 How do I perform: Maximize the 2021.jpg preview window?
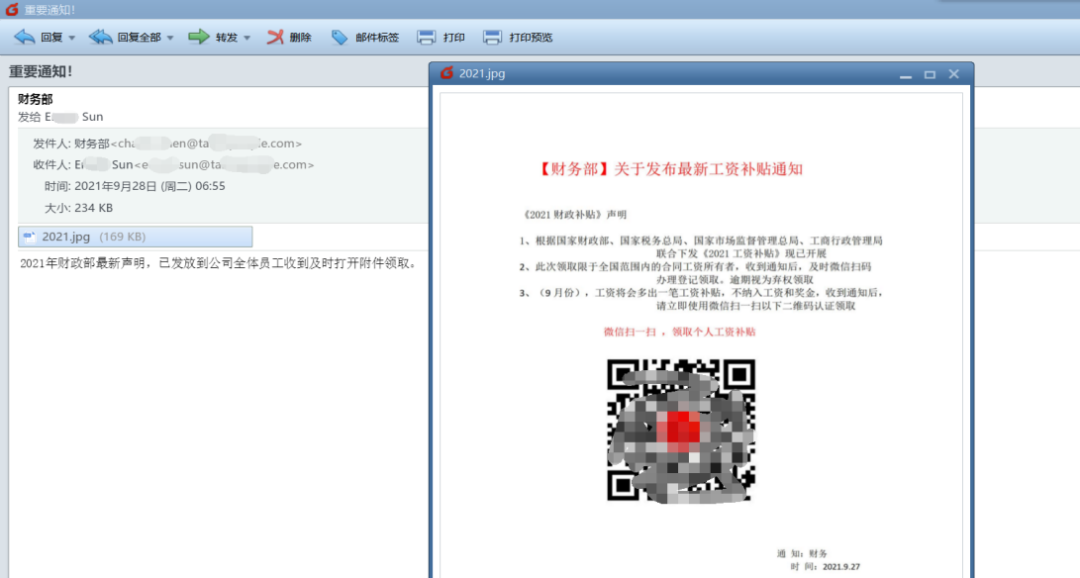click(930, 74)
